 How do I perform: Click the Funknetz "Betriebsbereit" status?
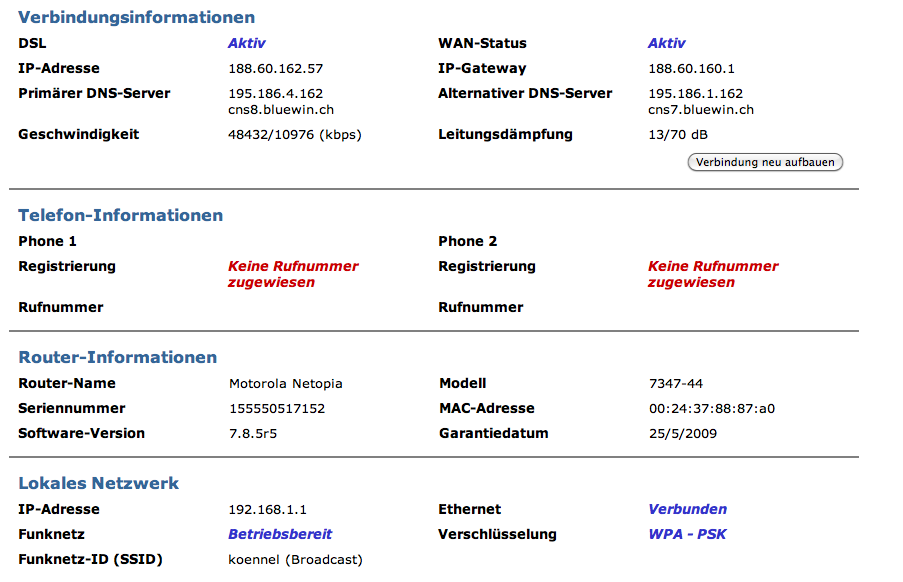[280, 534]
